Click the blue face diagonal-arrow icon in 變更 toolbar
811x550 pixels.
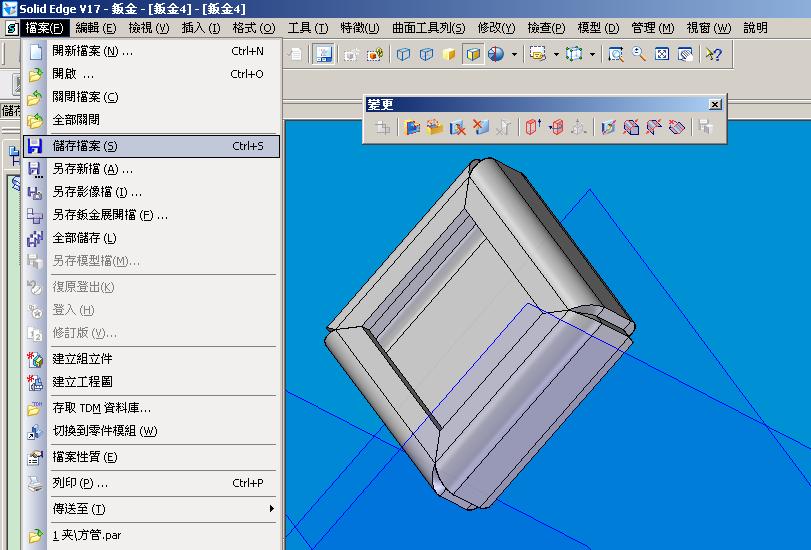click(x=608, y=127)
